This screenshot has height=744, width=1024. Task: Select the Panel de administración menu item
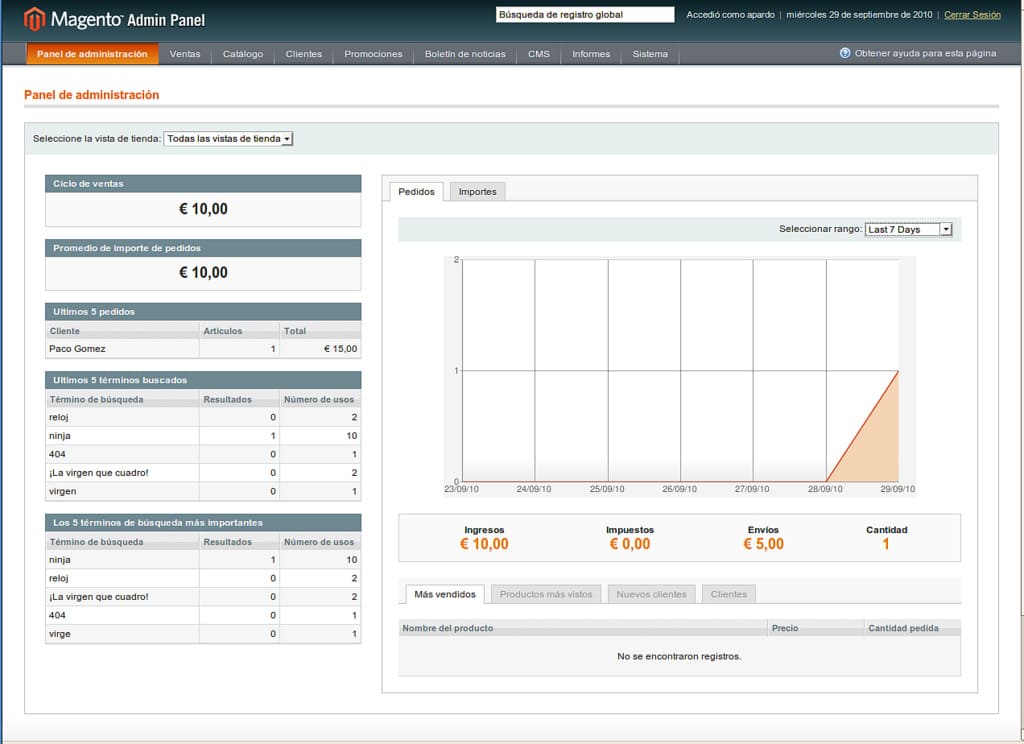pos(92,54)
